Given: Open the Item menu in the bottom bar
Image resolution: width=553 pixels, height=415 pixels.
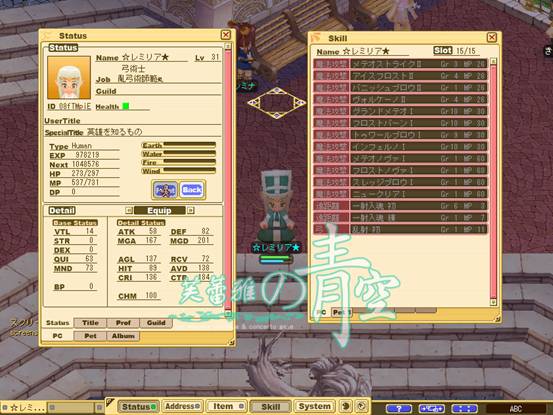Looking at the screenshot, I should [226, 407].
